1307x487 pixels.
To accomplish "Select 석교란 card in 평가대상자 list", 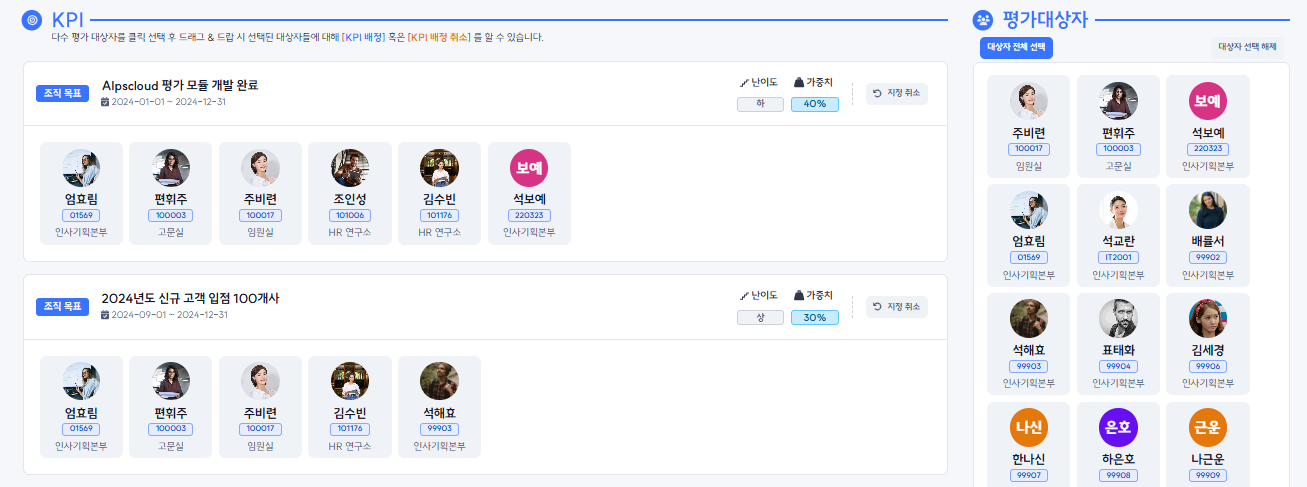I will tap(1118, 236).
